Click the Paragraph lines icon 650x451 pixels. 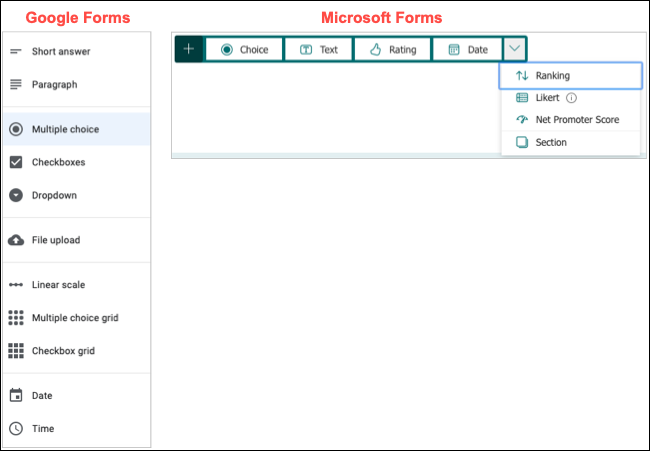pos(16,85)
